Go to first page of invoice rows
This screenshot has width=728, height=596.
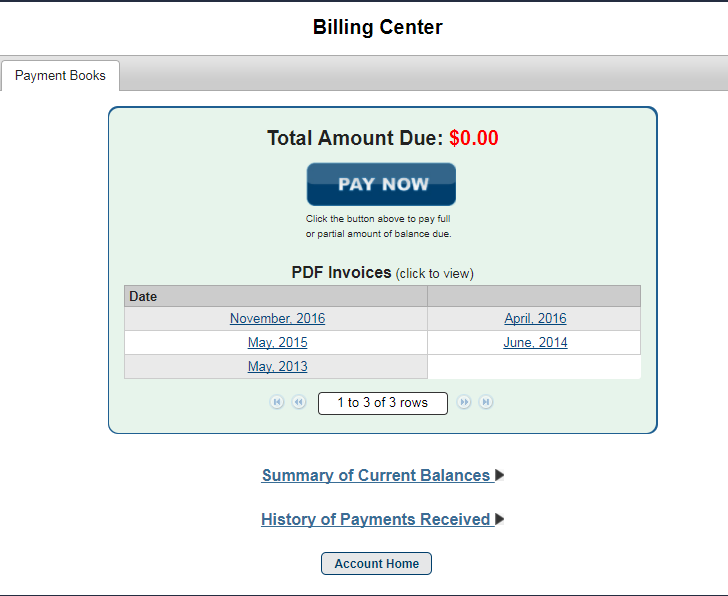point(277,402)
